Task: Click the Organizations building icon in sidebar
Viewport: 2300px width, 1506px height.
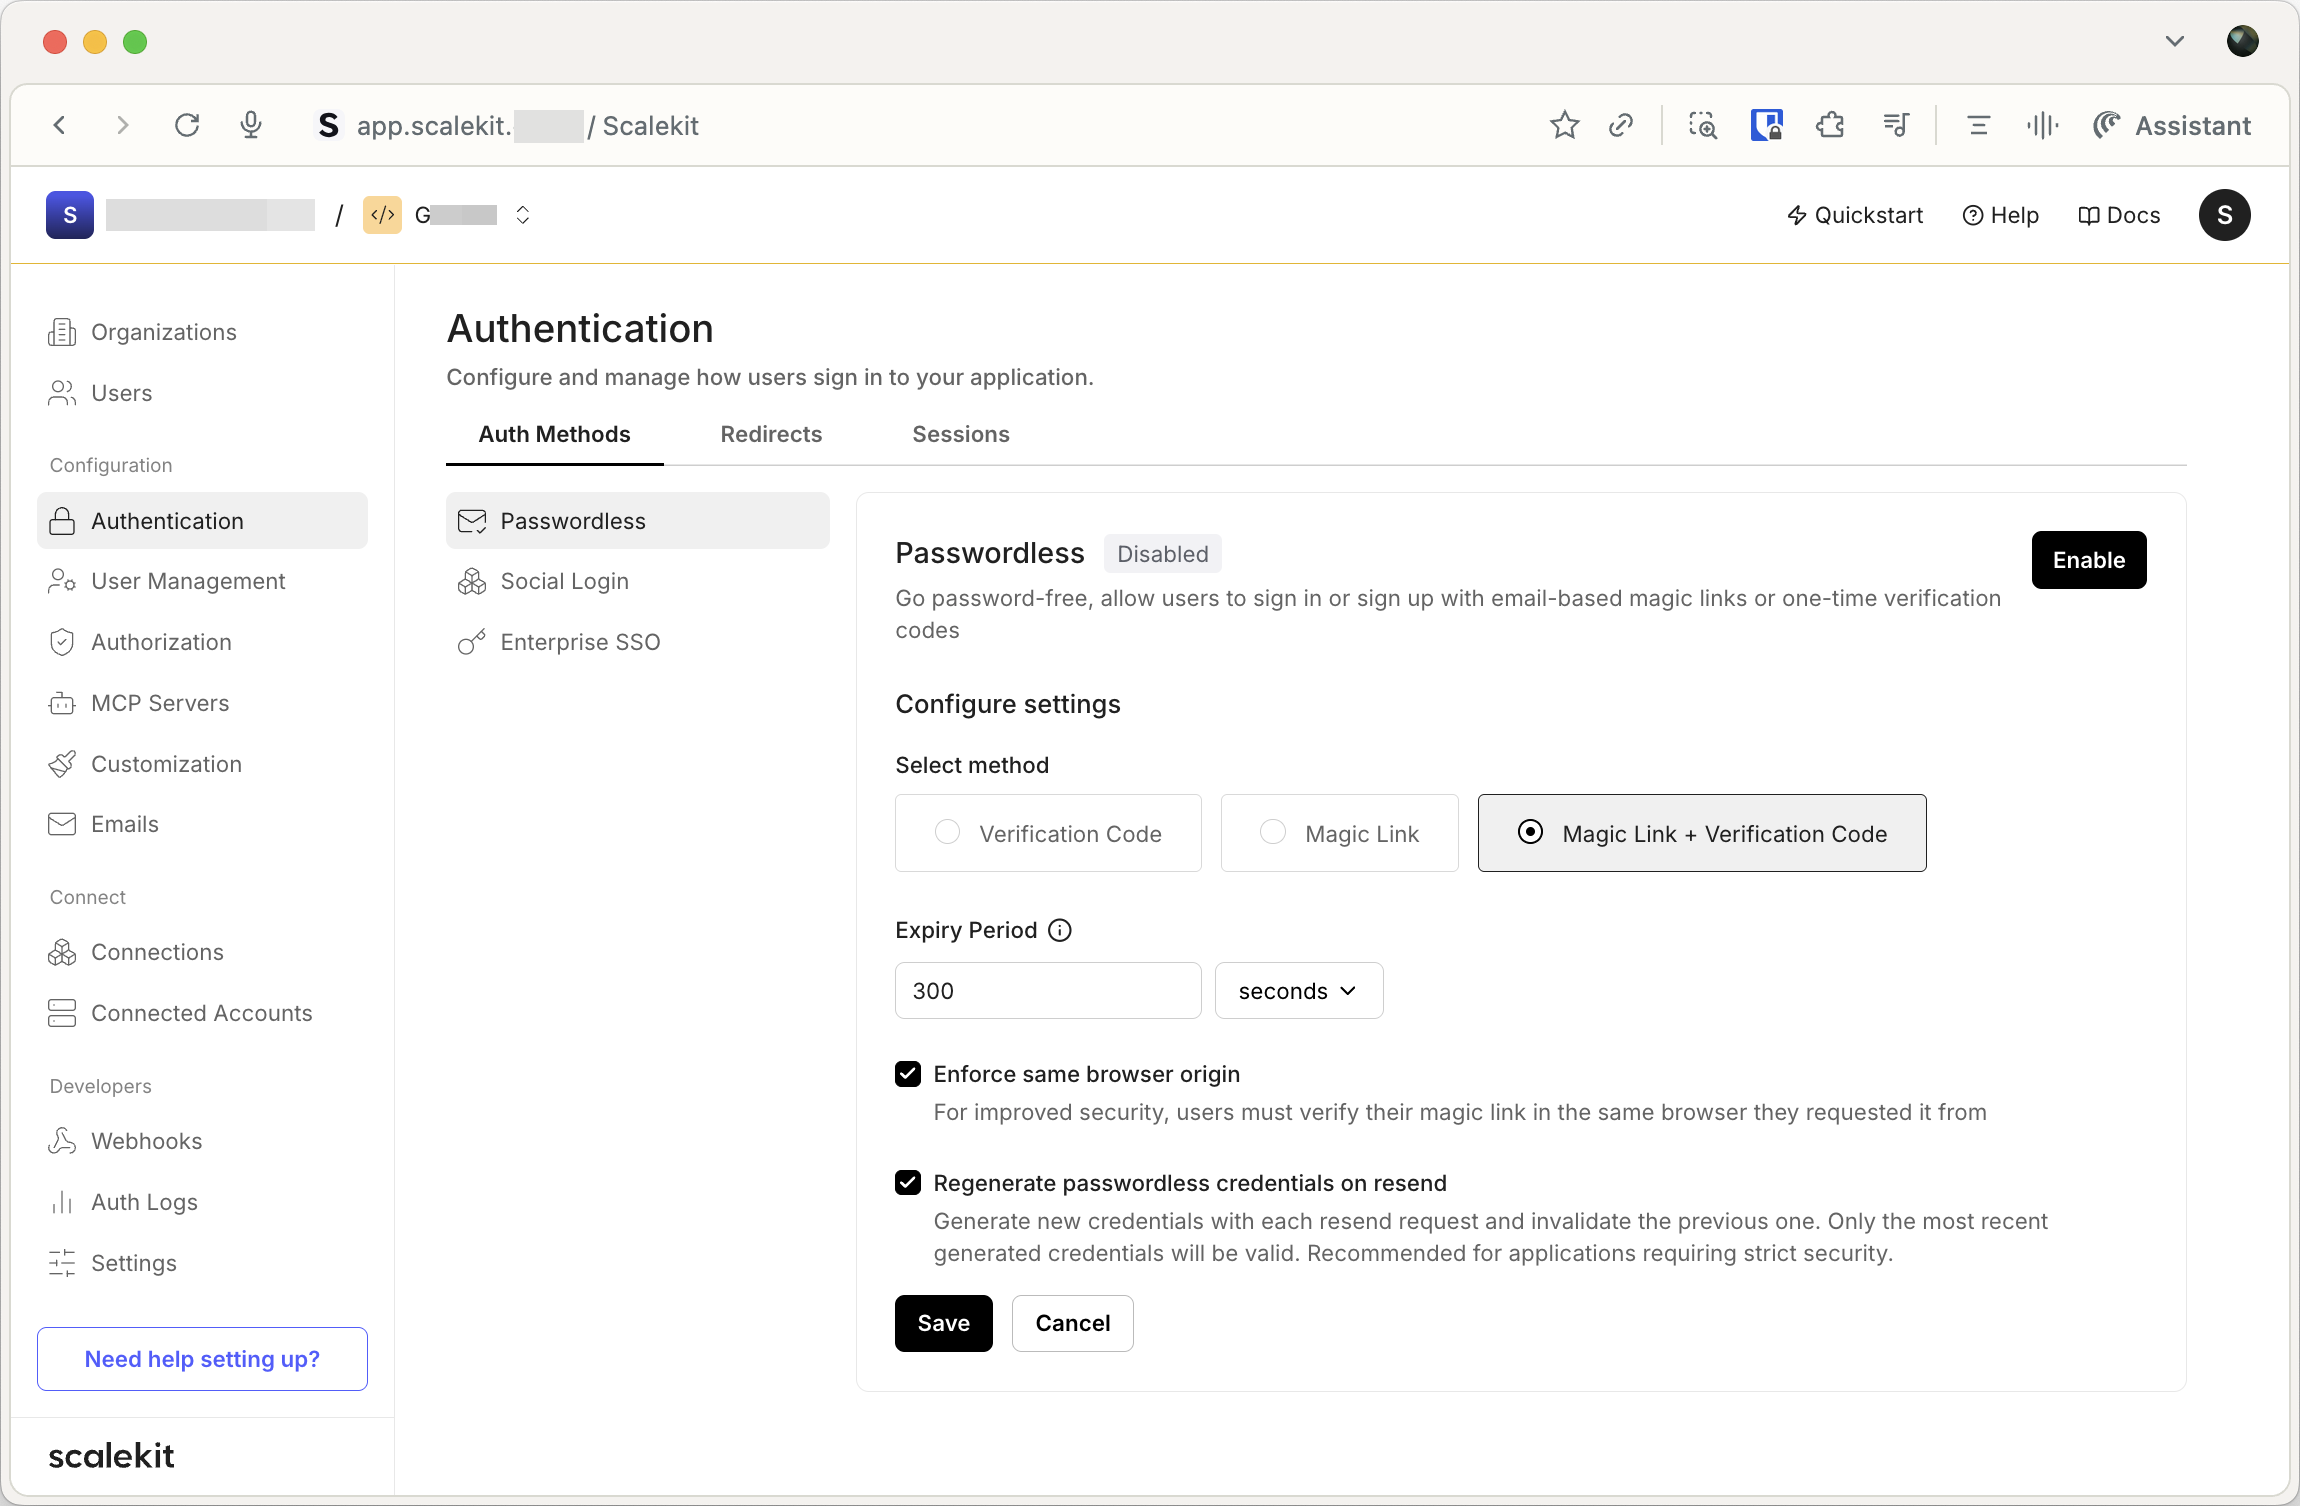Action: click(62, 332)
